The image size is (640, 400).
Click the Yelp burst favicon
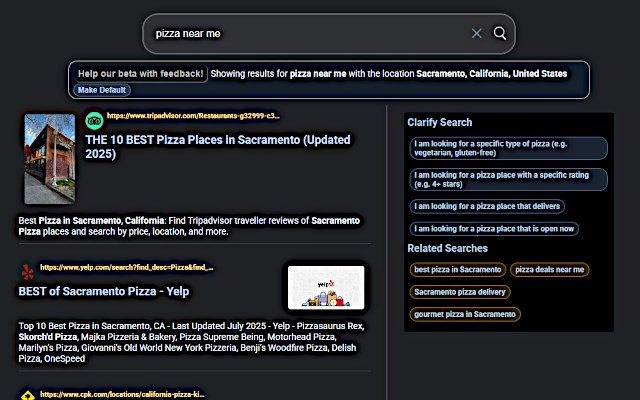(x=27, y=272)
